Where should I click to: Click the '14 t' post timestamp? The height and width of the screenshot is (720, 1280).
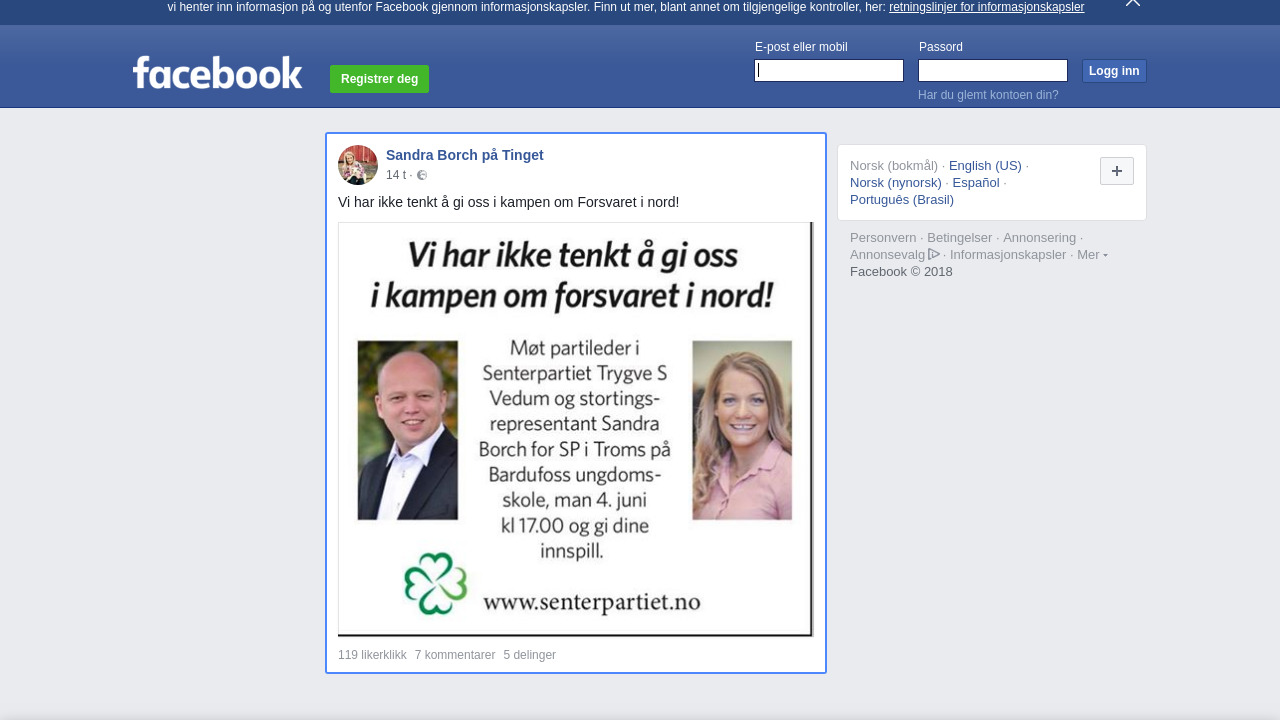click(396, 175)
